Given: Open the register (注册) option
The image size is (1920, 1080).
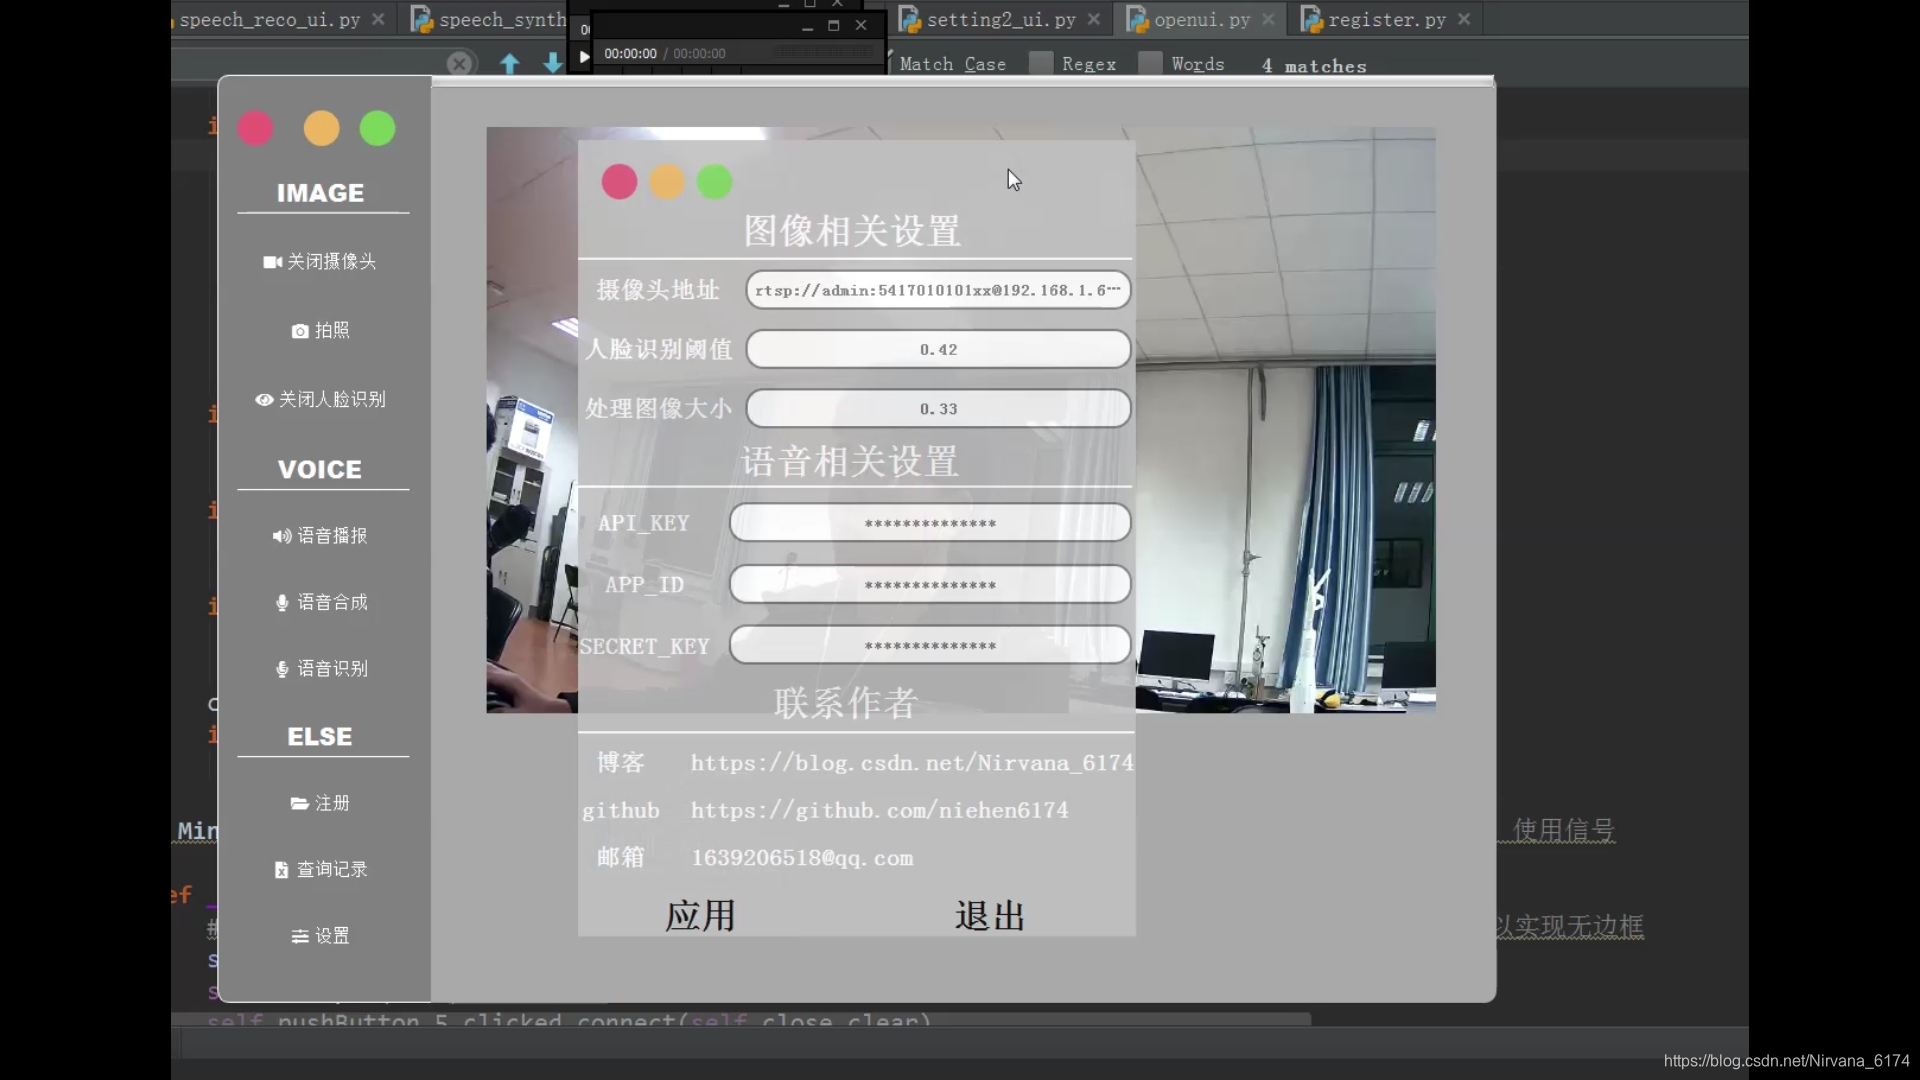Looking at the screenshot, I should click(320, 804).
